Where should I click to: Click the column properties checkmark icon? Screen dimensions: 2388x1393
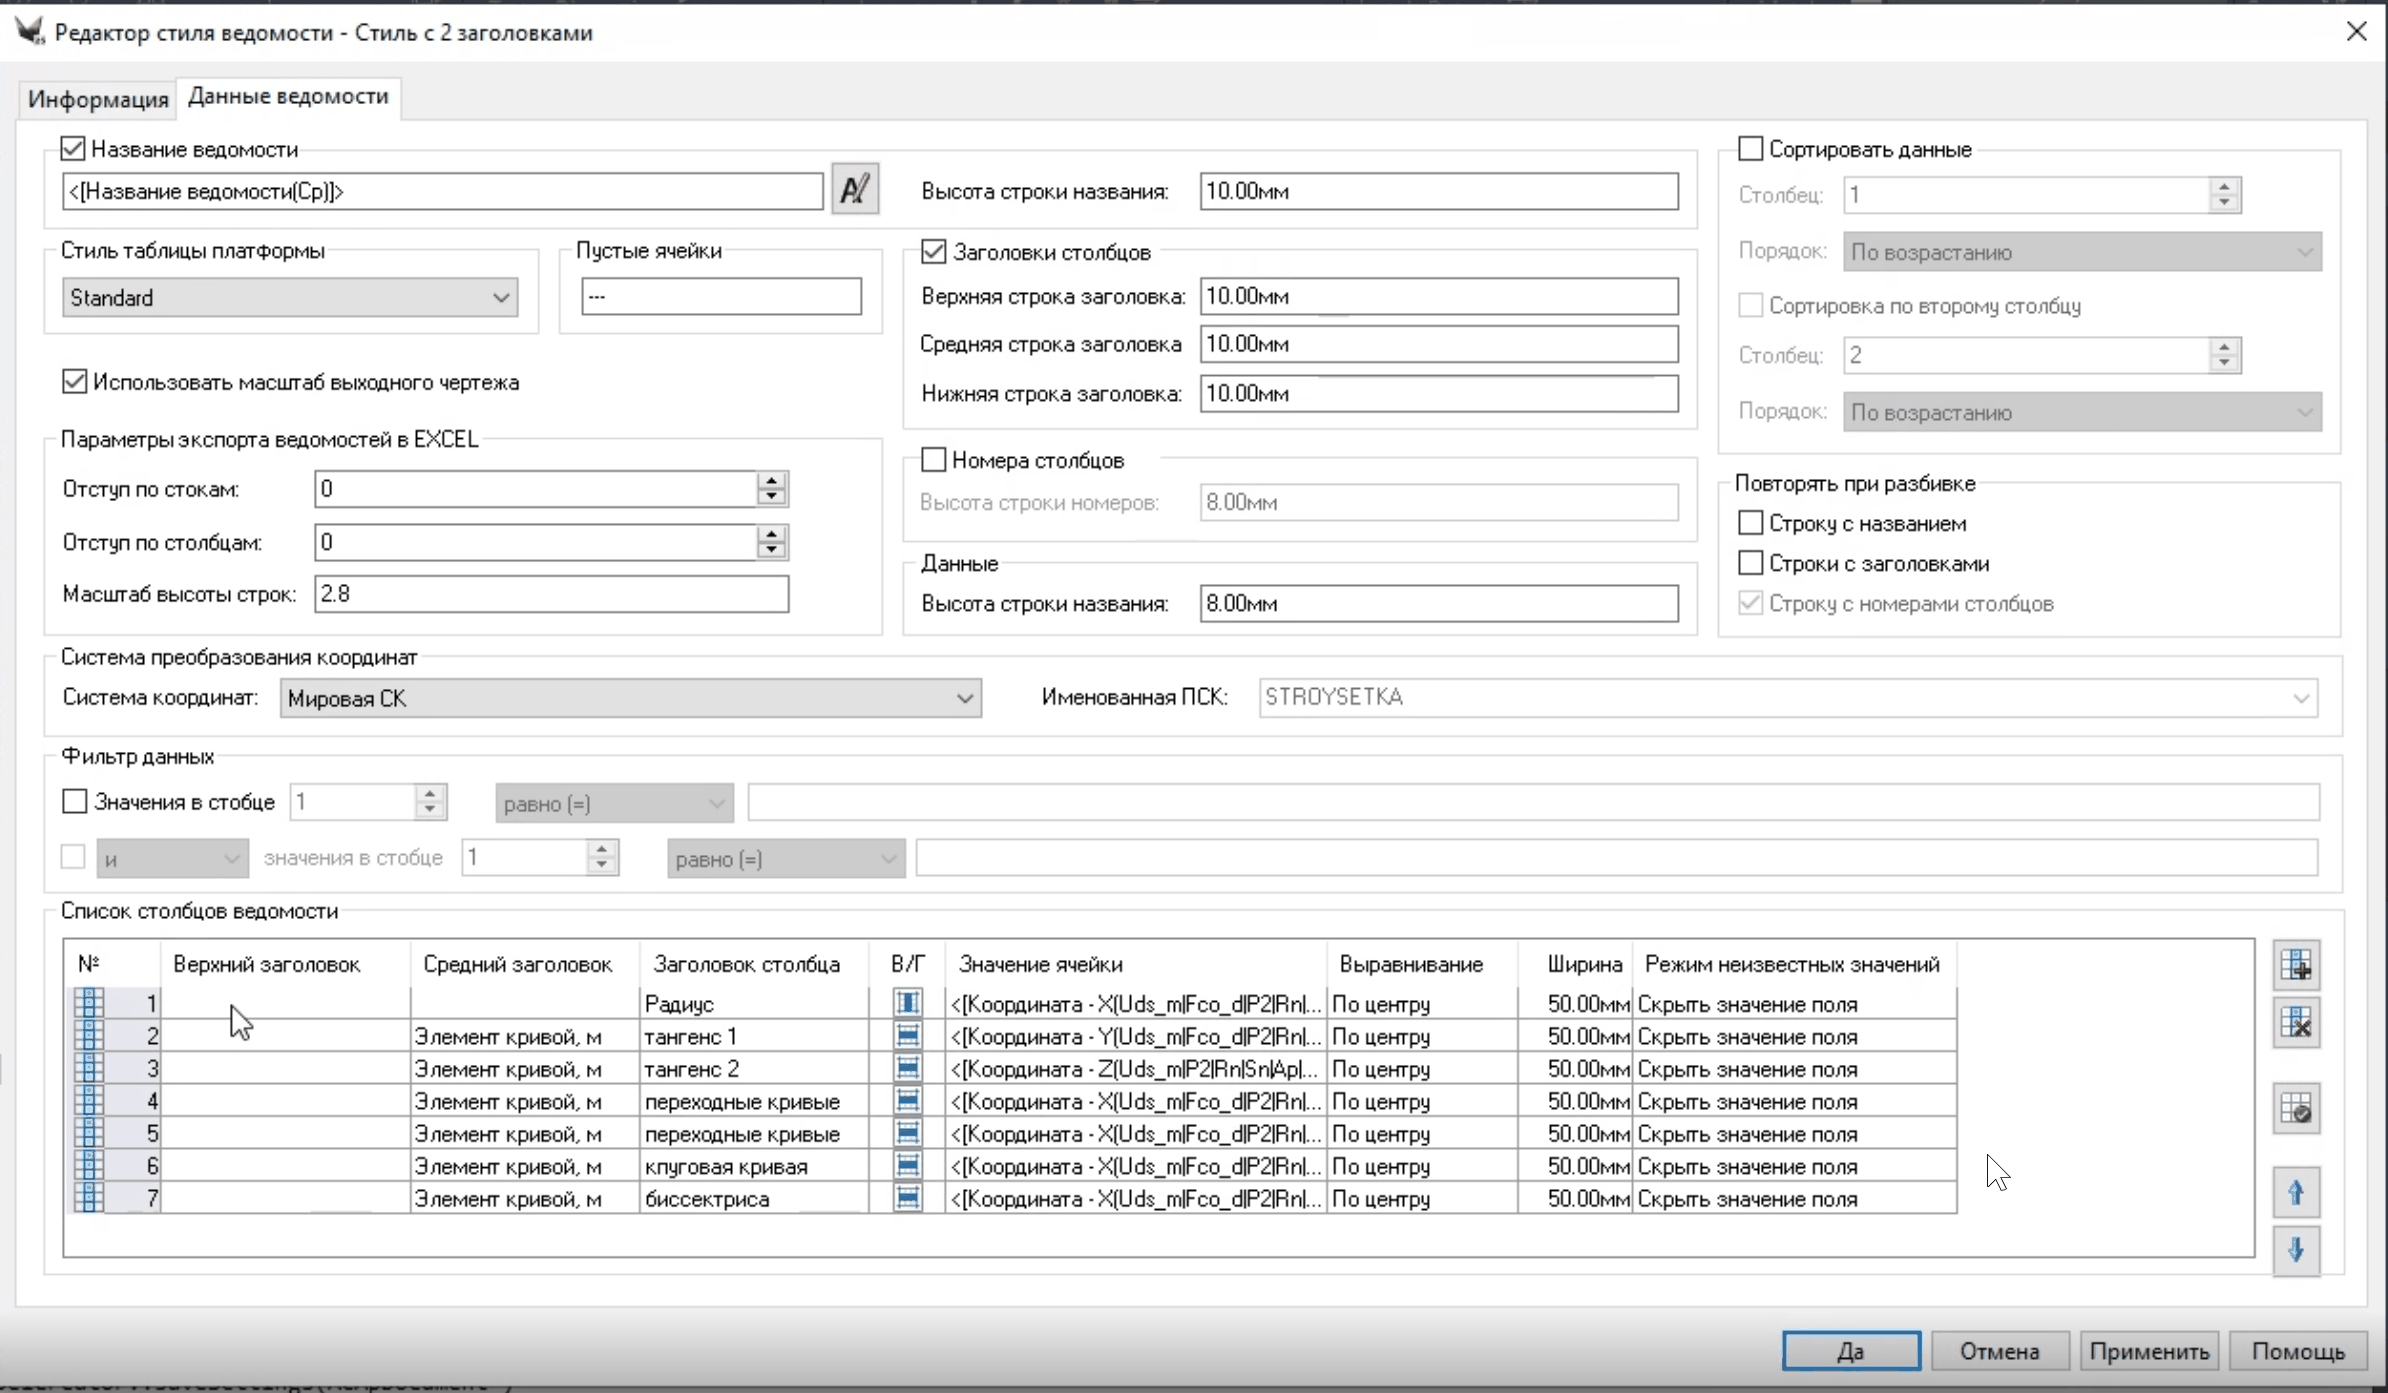2296,1109
